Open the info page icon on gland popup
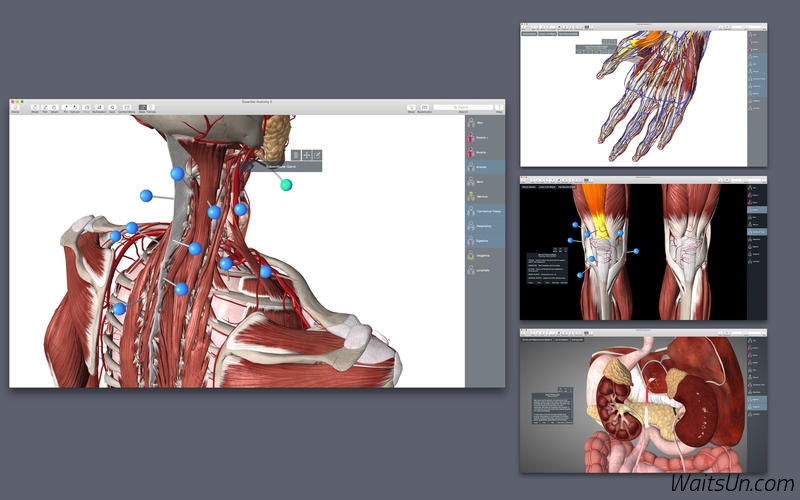The height and width of the screenshot is (500, 800). click(x=296, y=155)
